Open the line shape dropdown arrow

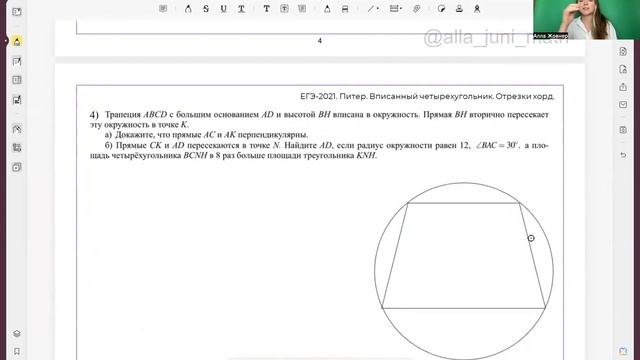(378, 9)
